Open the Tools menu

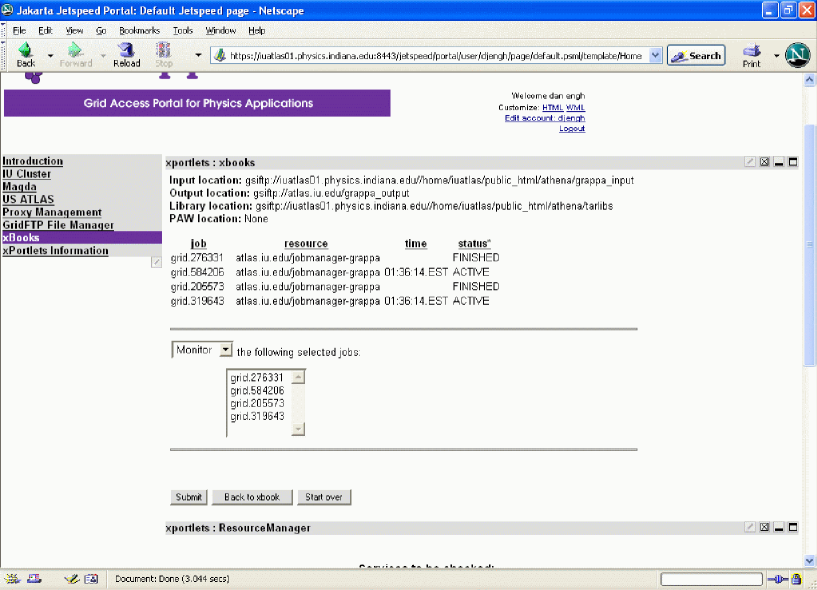click(x=183, y=30)
